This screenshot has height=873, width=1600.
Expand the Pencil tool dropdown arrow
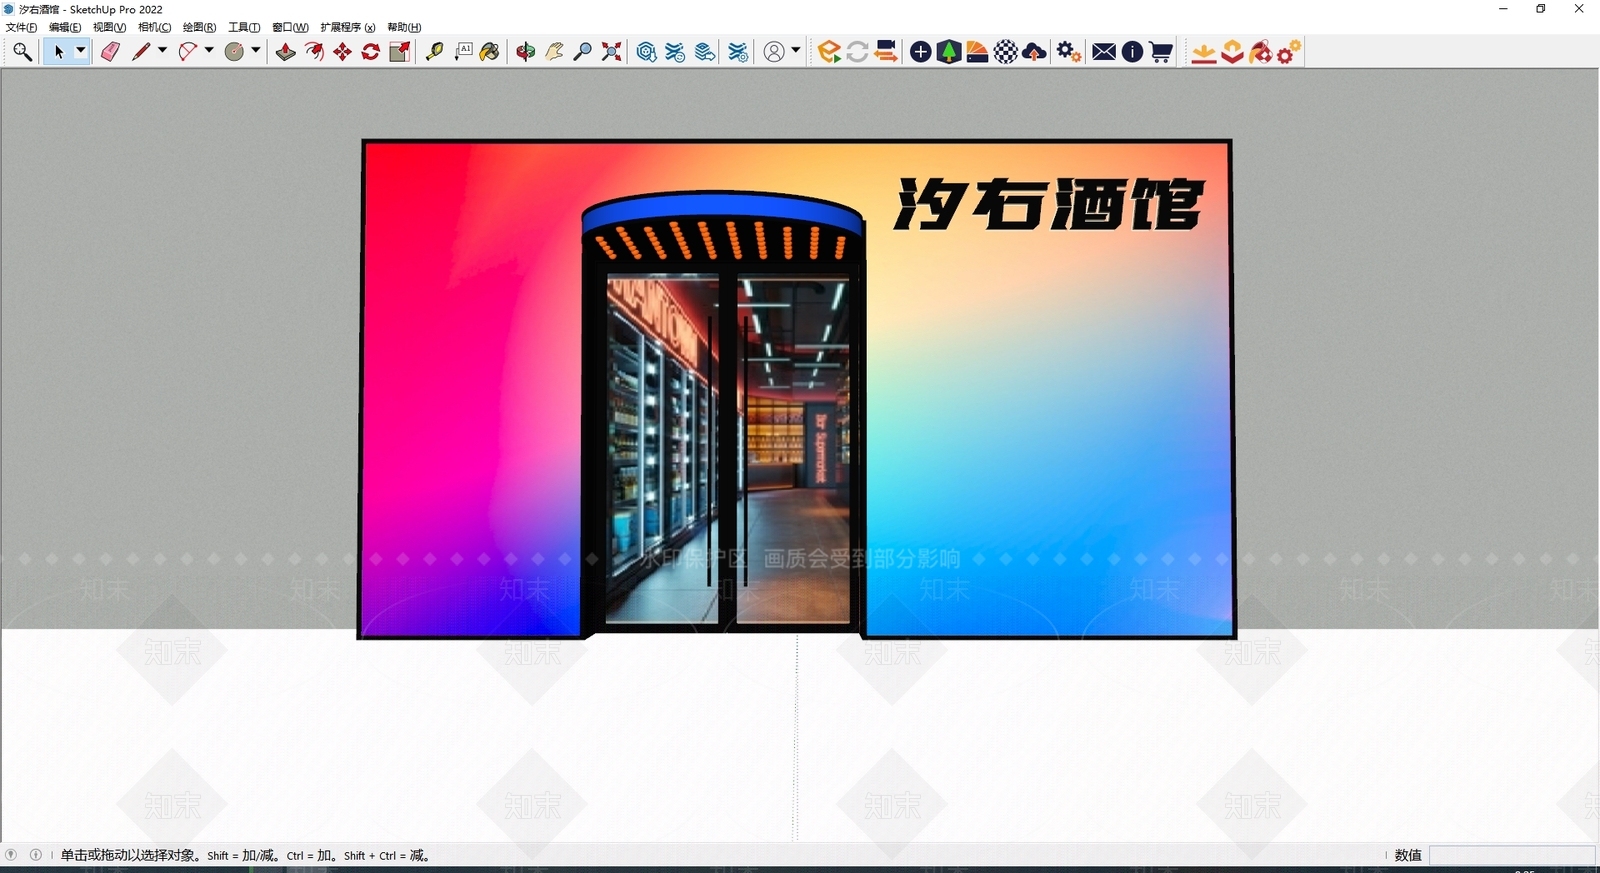click(162, 51)
